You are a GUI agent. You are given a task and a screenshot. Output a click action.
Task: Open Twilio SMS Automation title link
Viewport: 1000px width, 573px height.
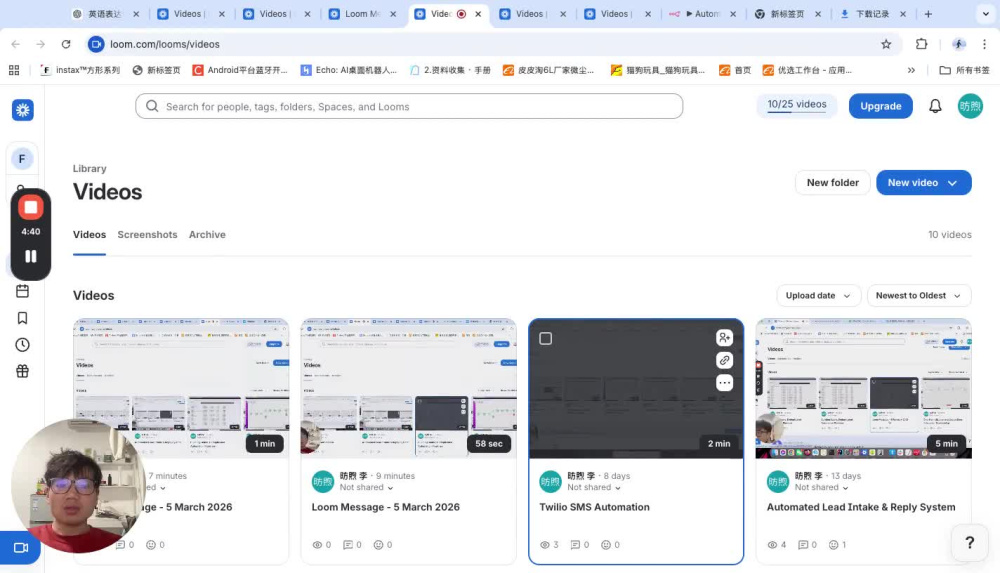pos(594,507)
